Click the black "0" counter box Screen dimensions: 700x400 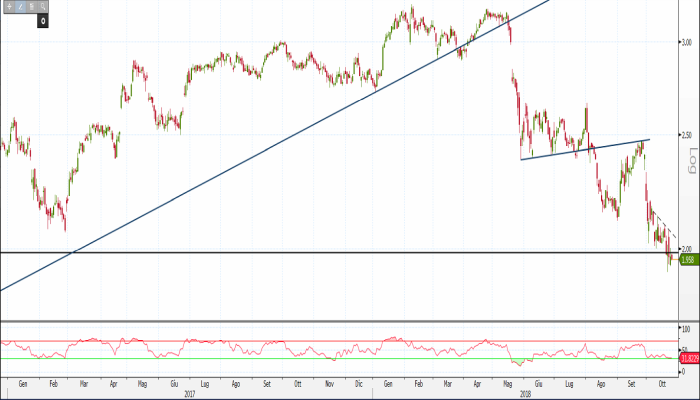[44, 19]
